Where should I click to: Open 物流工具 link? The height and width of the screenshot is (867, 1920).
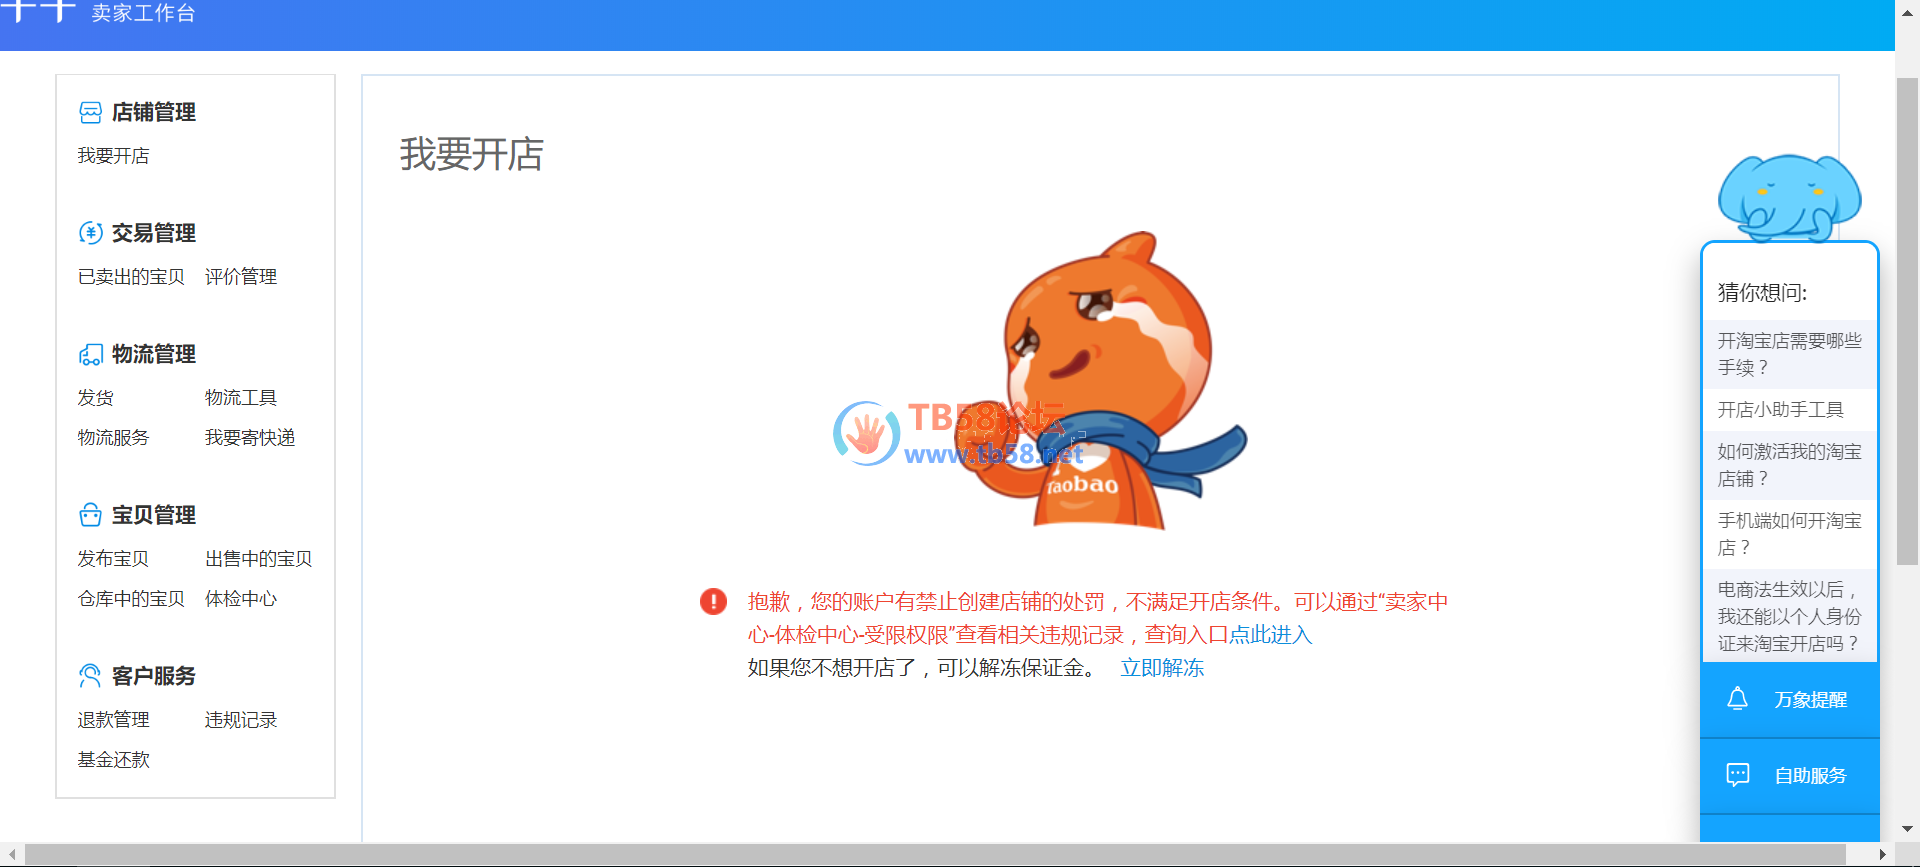(x=241, y=398)
